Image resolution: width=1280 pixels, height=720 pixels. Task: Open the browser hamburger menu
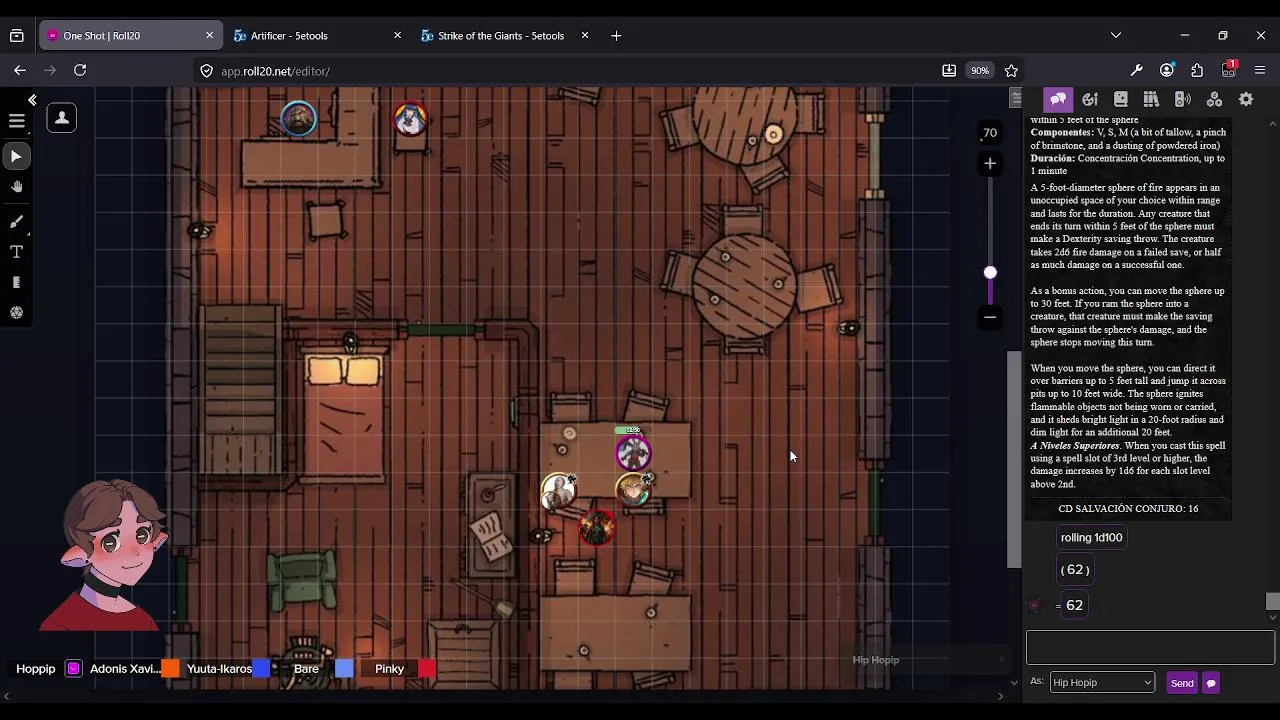[x=1260, y=70]
